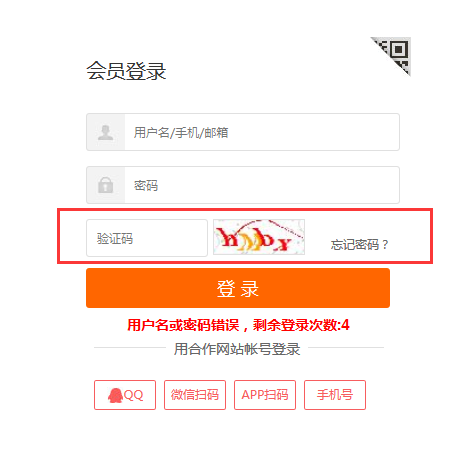Click the 用合作网站帐号登录 label
The width and height of the screenshot is (468, 467).
tap(237, 349)
